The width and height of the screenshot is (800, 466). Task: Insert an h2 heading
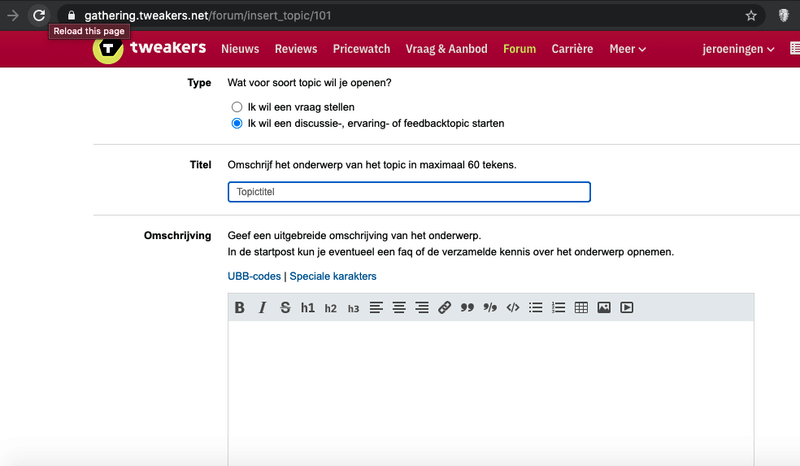(x=331, y=308)
